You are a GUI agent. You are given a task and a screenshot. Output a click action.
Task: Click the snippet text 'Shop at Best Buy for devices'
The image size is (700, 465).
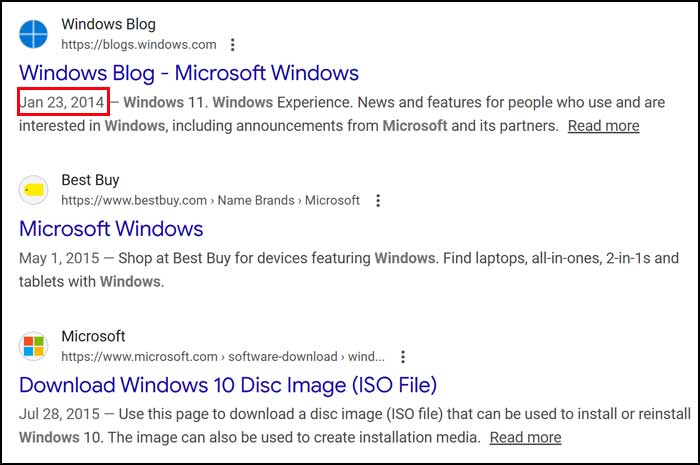click(213, 258)
